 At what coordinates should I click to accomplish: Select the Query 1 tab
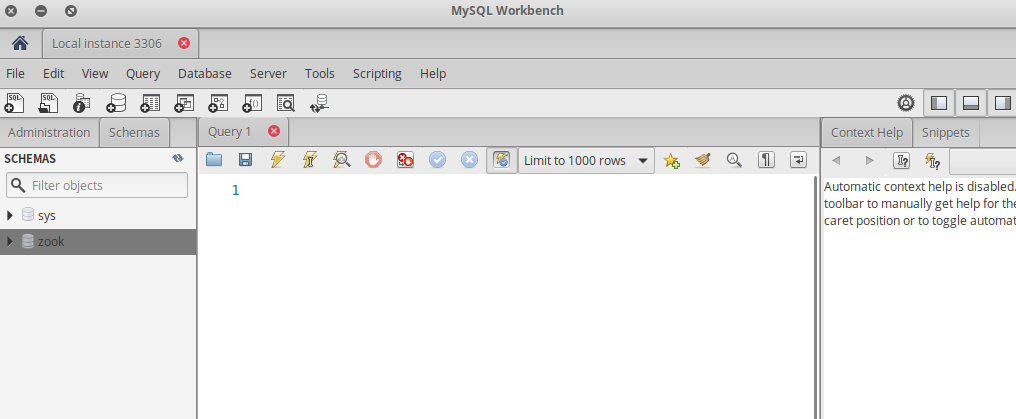pyautogui.click(x=229, y=131)
